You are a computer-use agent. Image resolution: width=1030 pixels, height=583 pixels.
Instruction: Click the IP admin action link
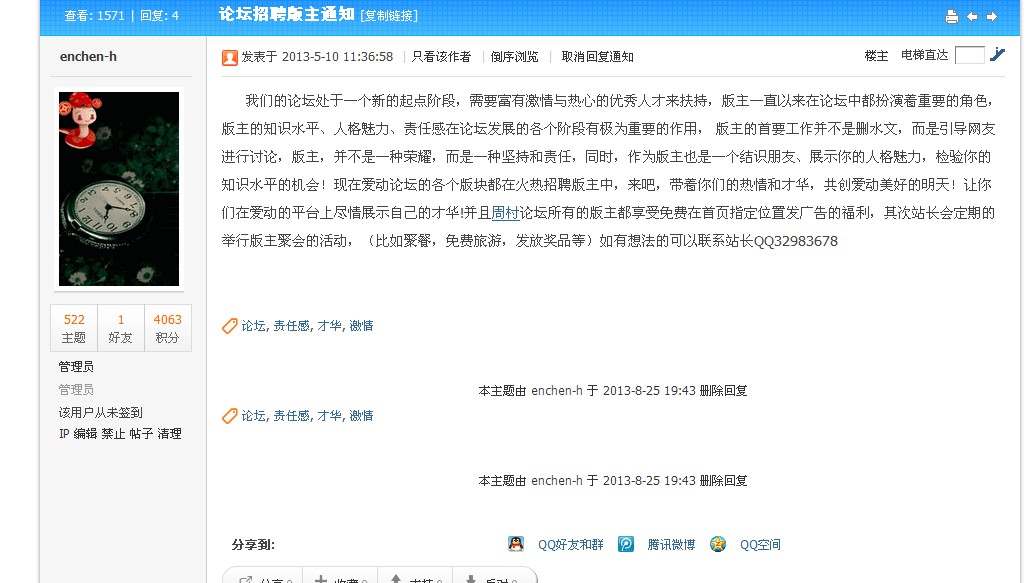coord(64,433)
